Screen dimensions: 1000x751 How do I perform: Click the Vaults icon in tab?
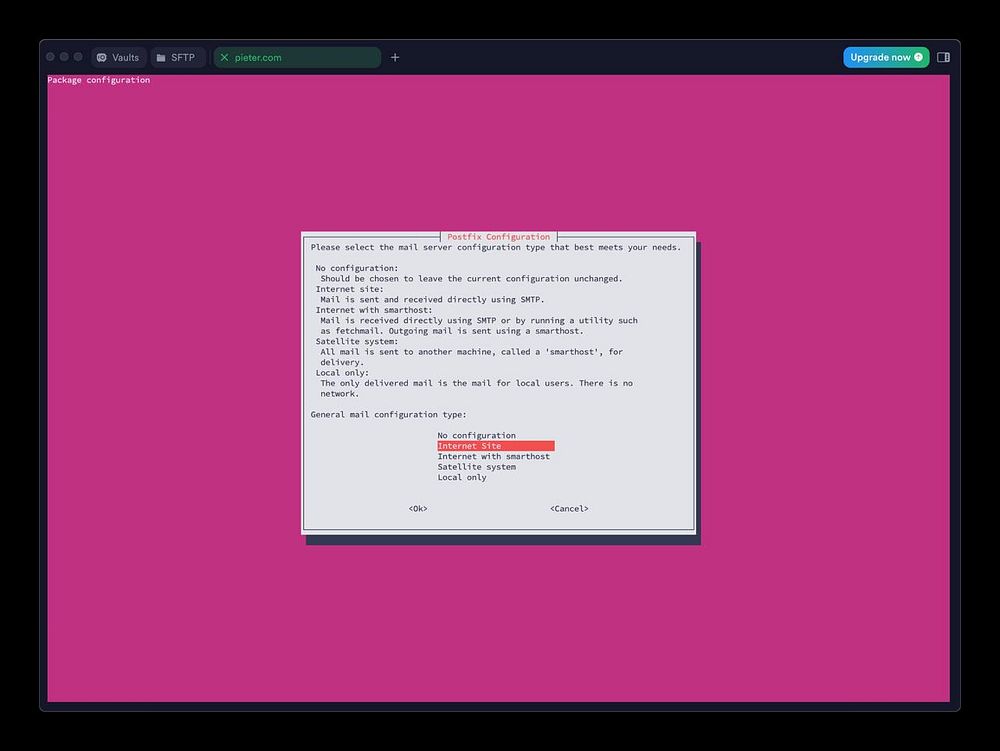101,57
